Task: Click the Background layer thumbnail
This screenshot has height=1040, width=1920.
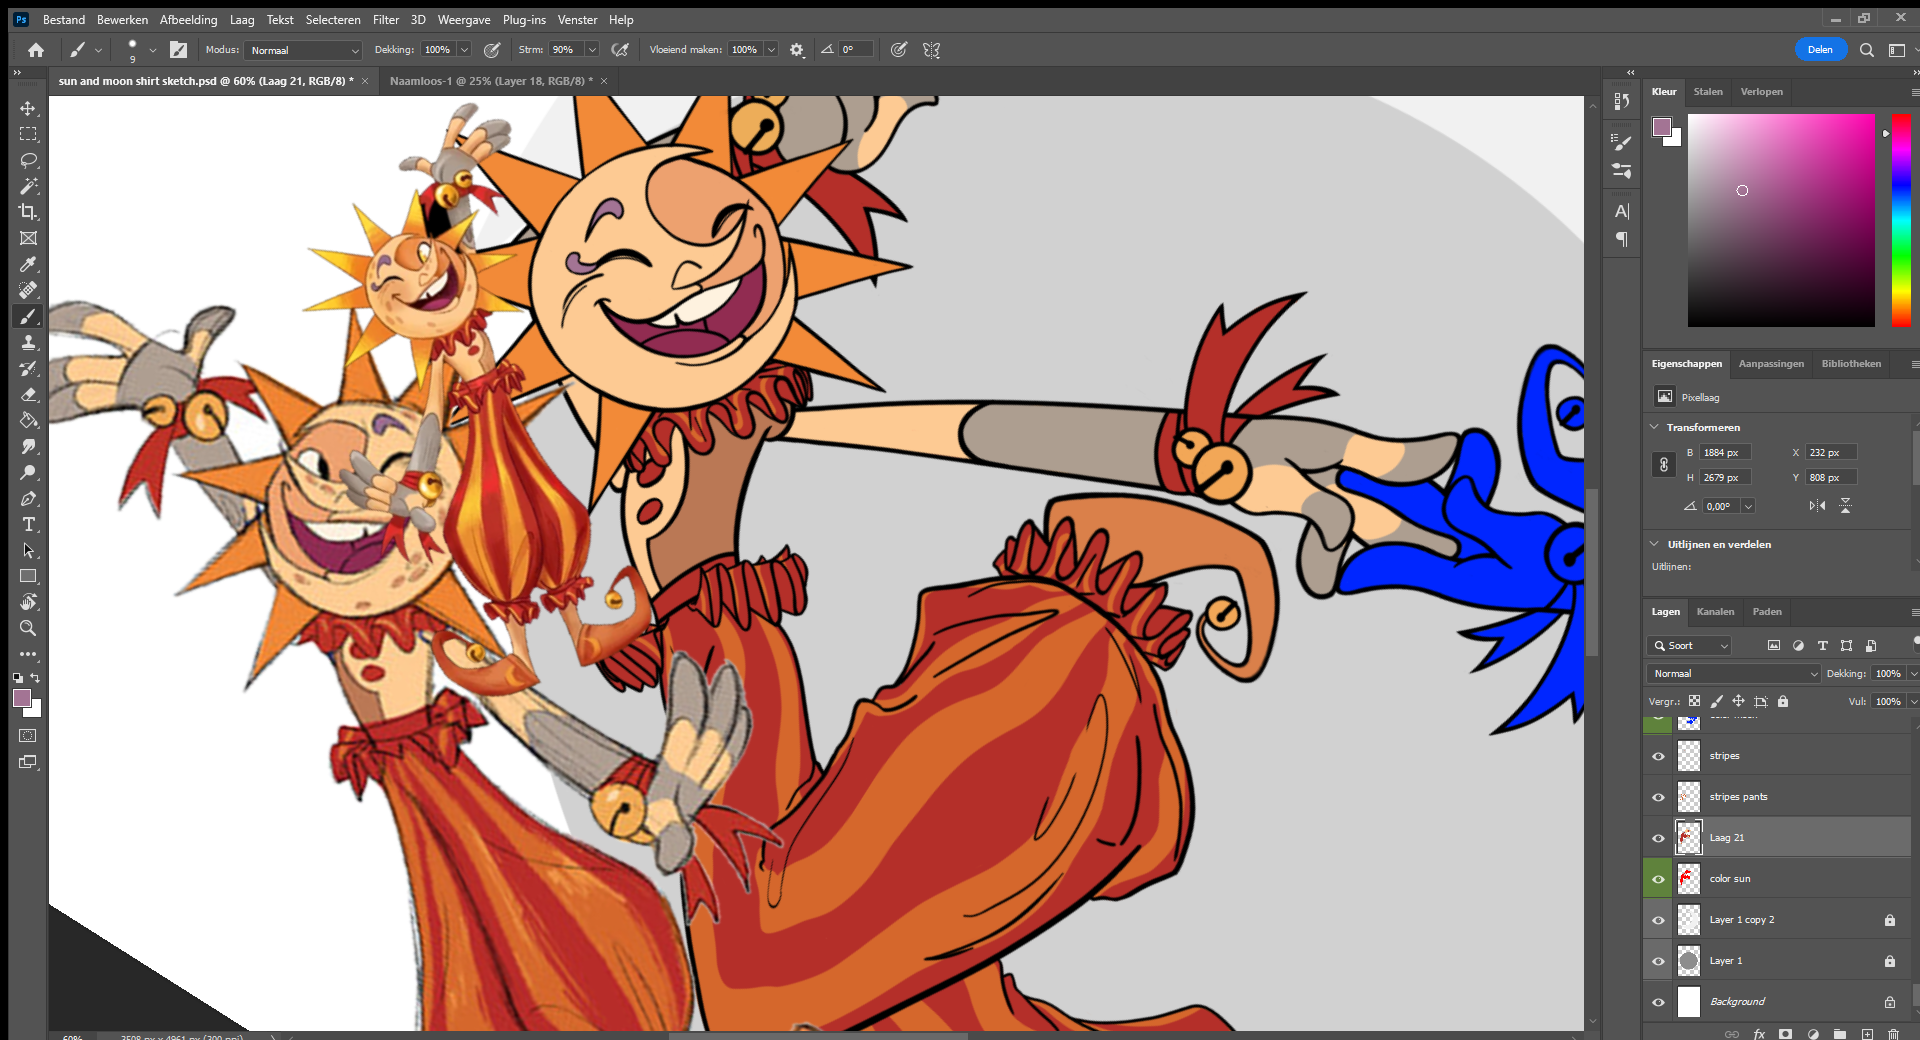Action: [1689, 1002]
